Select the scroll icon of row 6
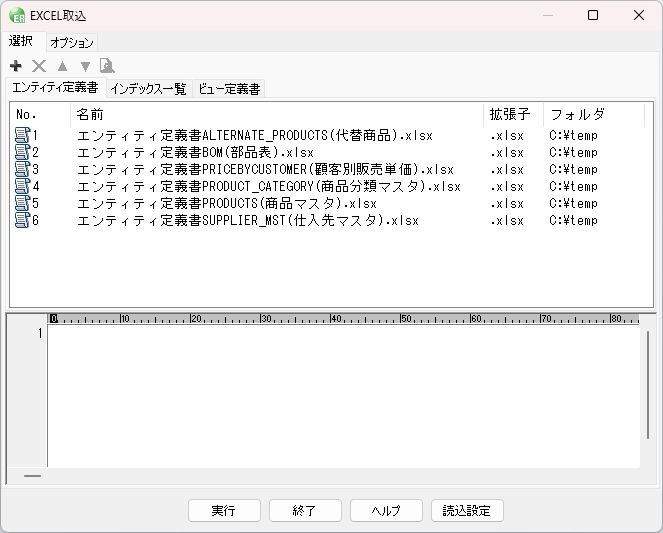The image size is (663, 533). coord(22,220)
